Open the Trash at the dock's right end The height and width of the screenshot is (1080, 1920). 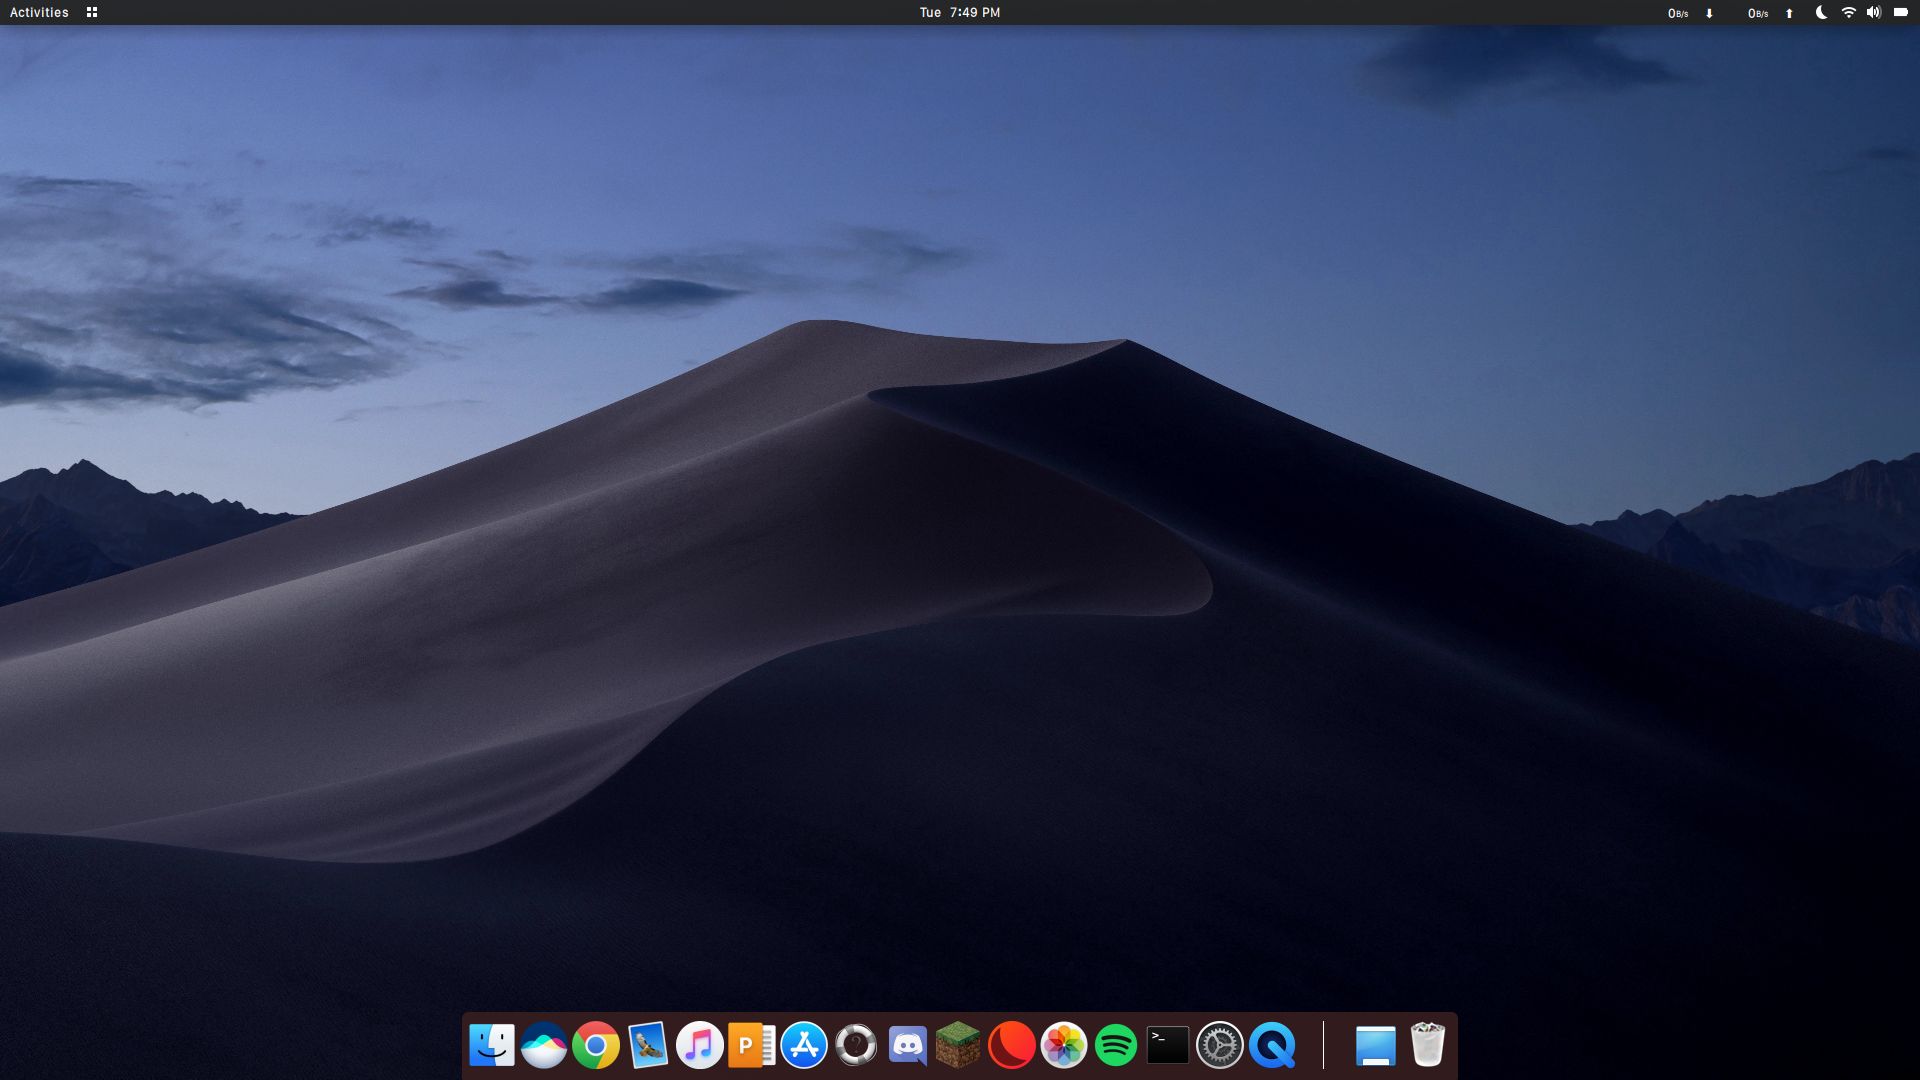click(x=1428, y=1045)
